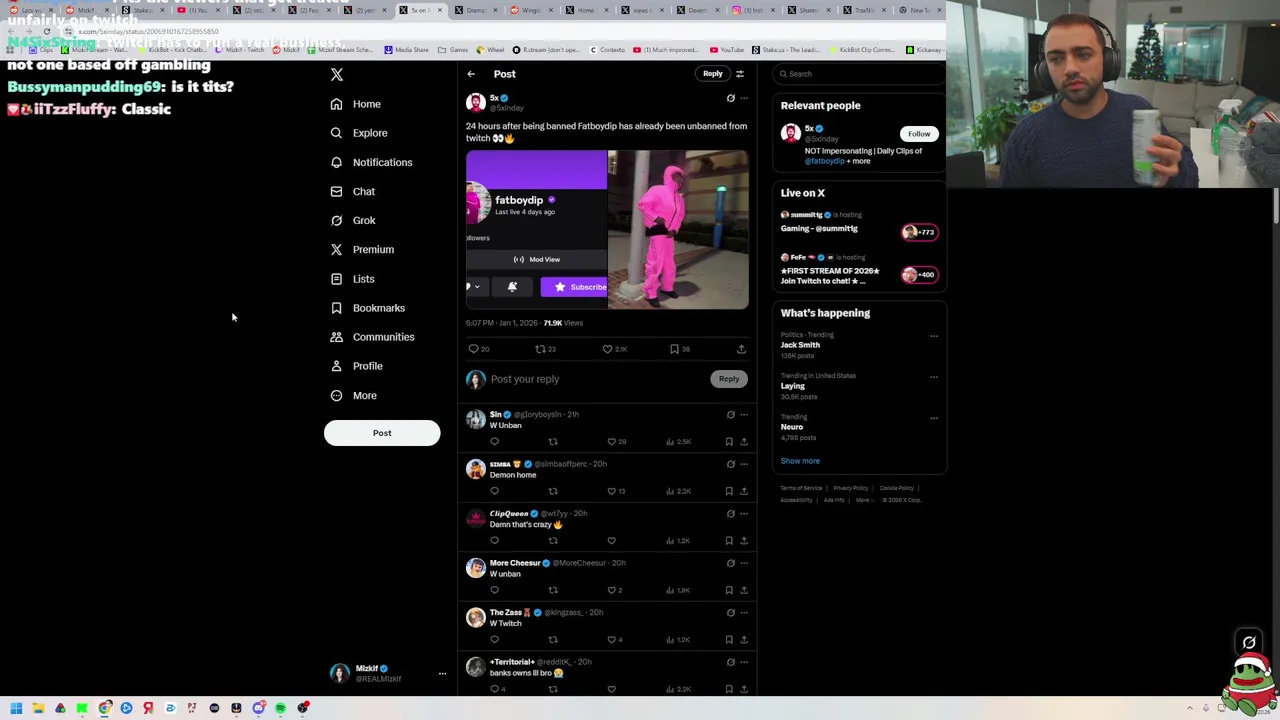
Task: Open Profile in sidebar
Action: [356, 366]
